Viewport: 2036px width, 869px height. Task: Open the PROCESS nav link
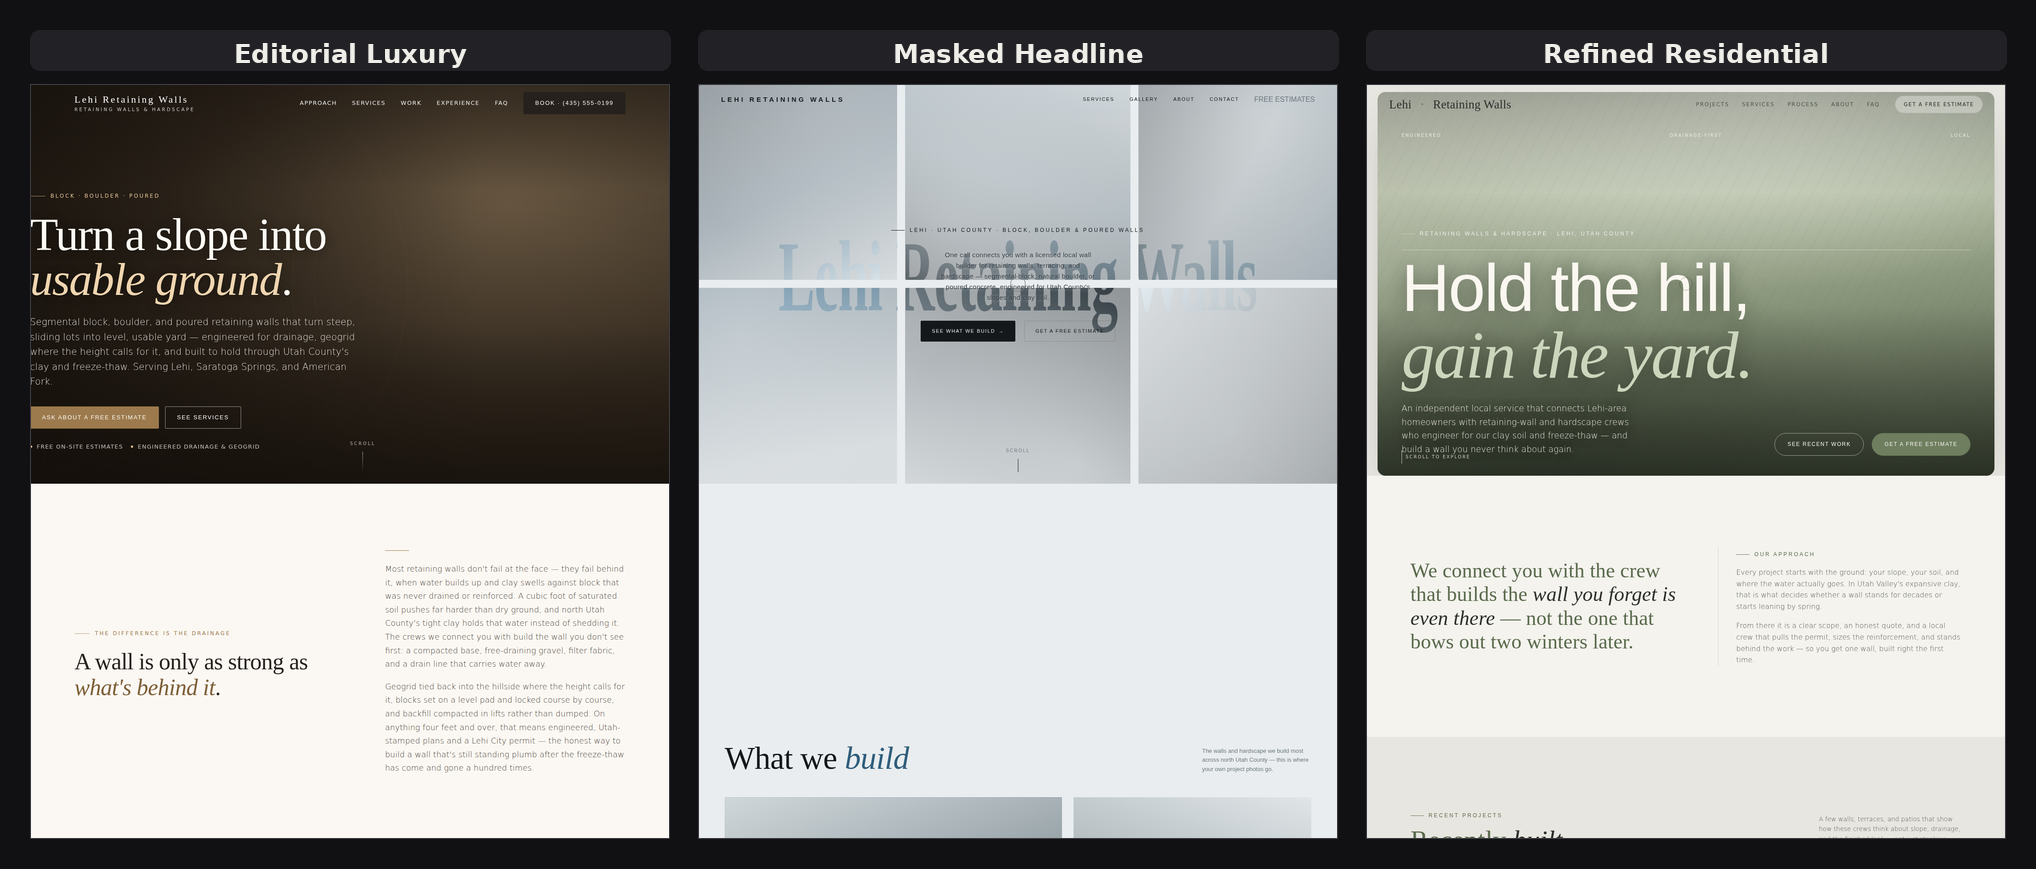(x=1803, y=104)
